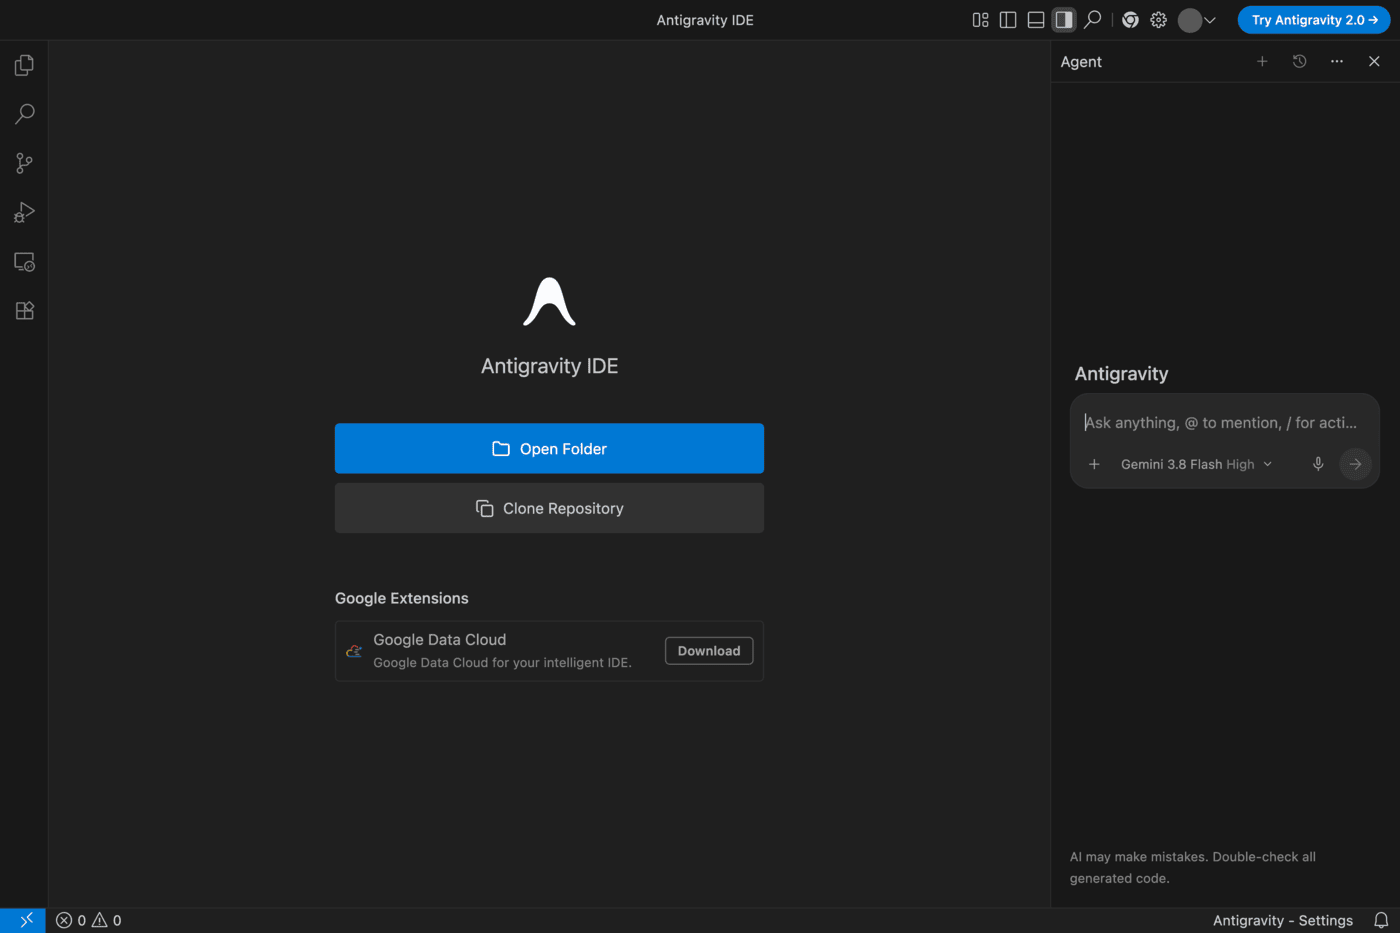Toggle the Agent side panel

click(1064, 20)
